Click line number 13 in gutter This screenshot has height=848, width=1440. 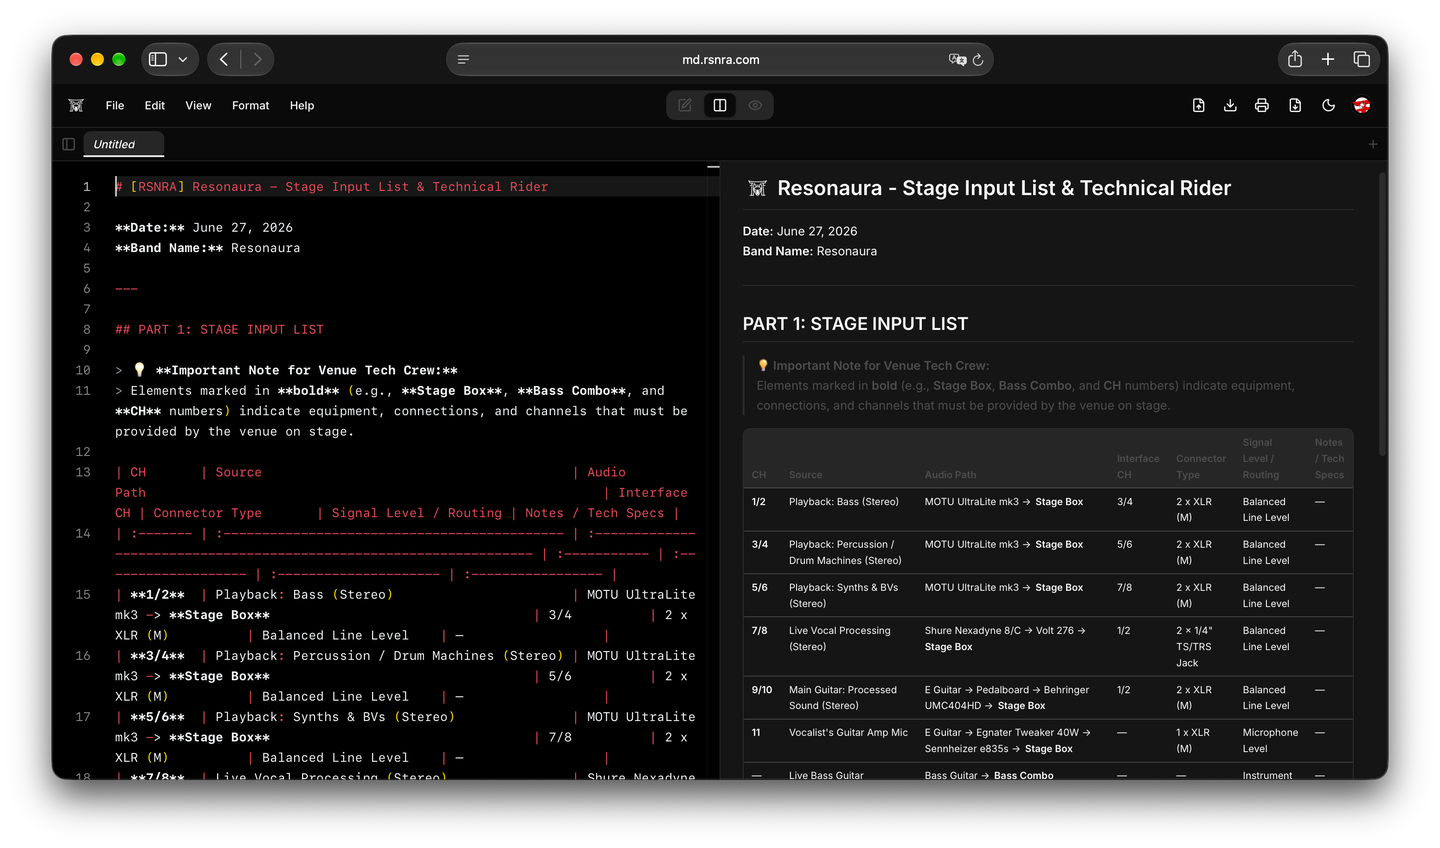coord(83,472)
